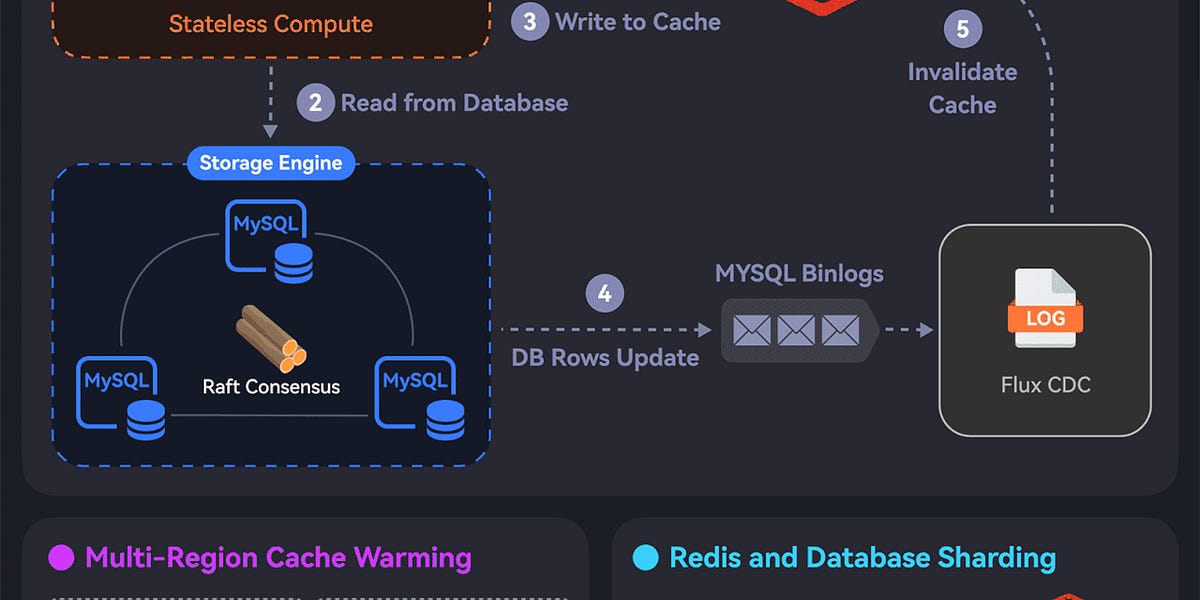The image size is (1200, 600).
Task: Expand the step 5 Invalidate Cache node
Action: (963, 29)
